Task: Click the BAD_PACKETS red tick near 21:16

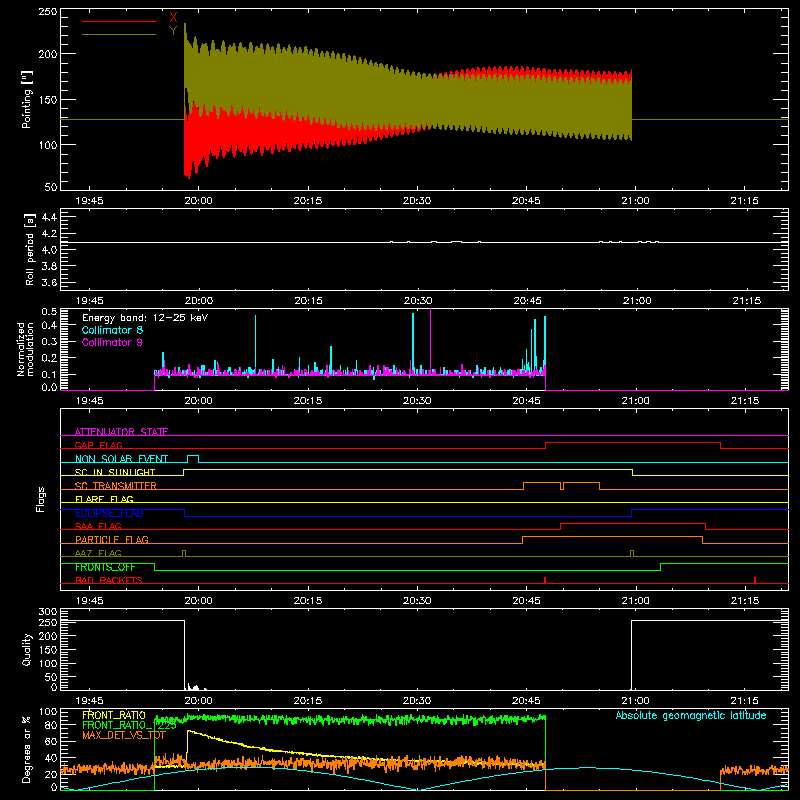Action: pyautogui.click(x=755, y=580)
